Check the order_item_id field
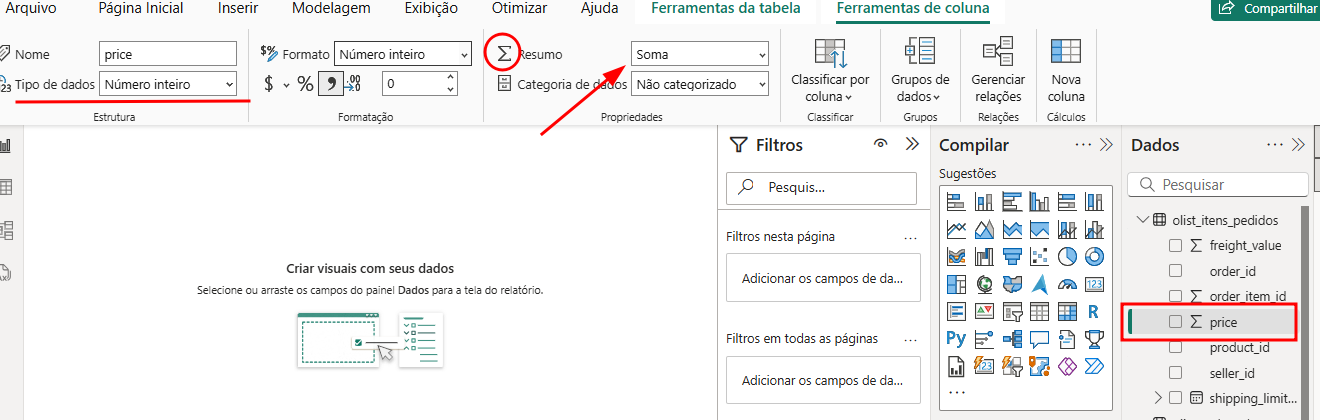 click(1175, 296)
